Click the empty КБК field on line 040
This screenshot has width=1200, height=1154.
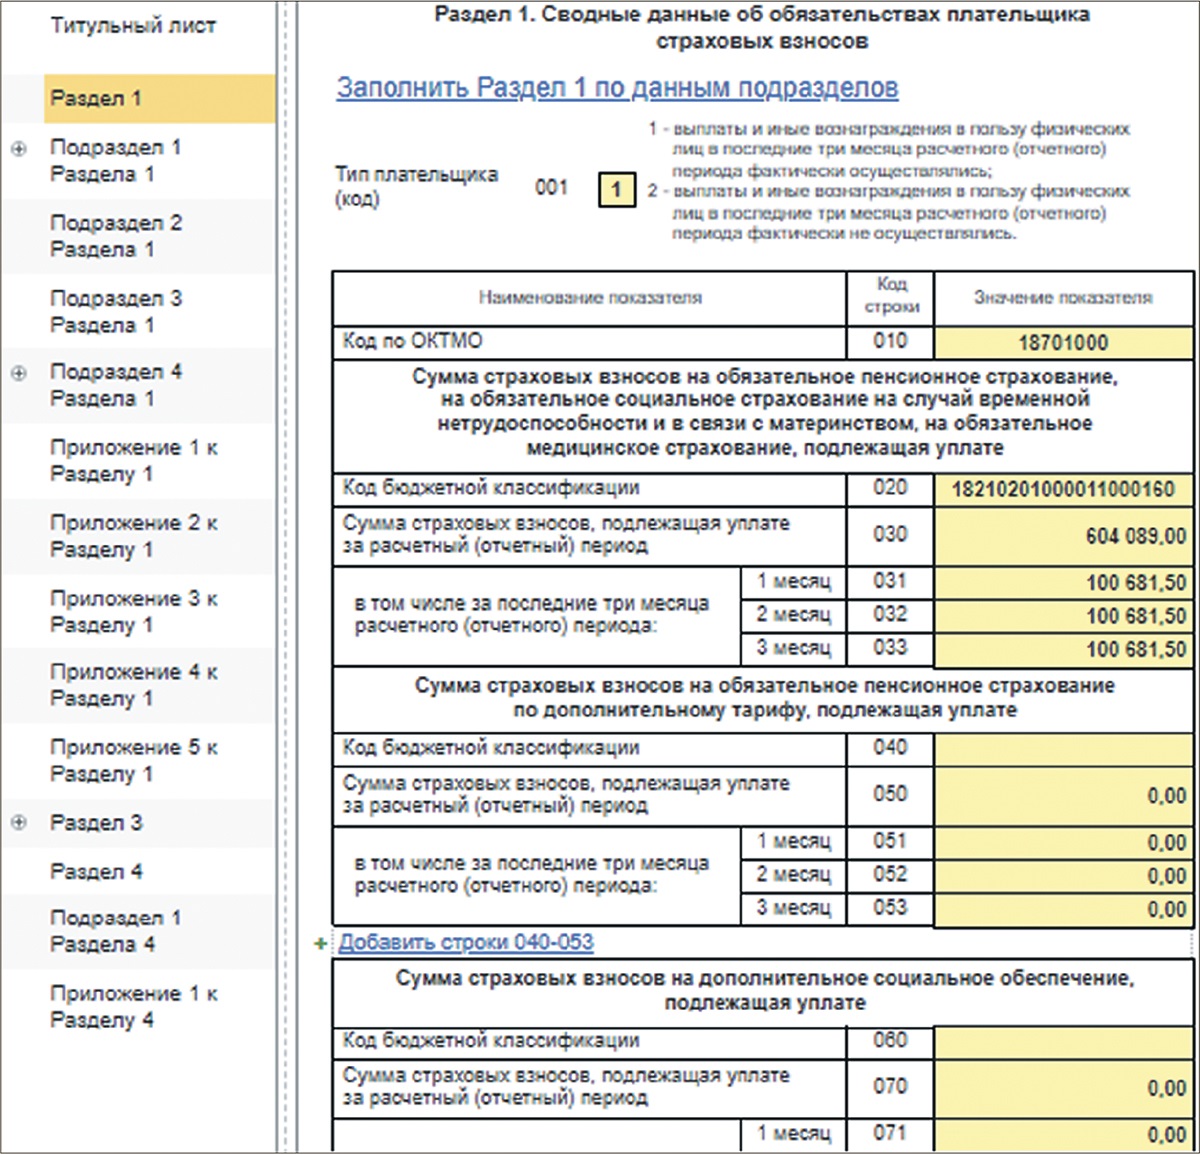click(x=1063, y=748)
